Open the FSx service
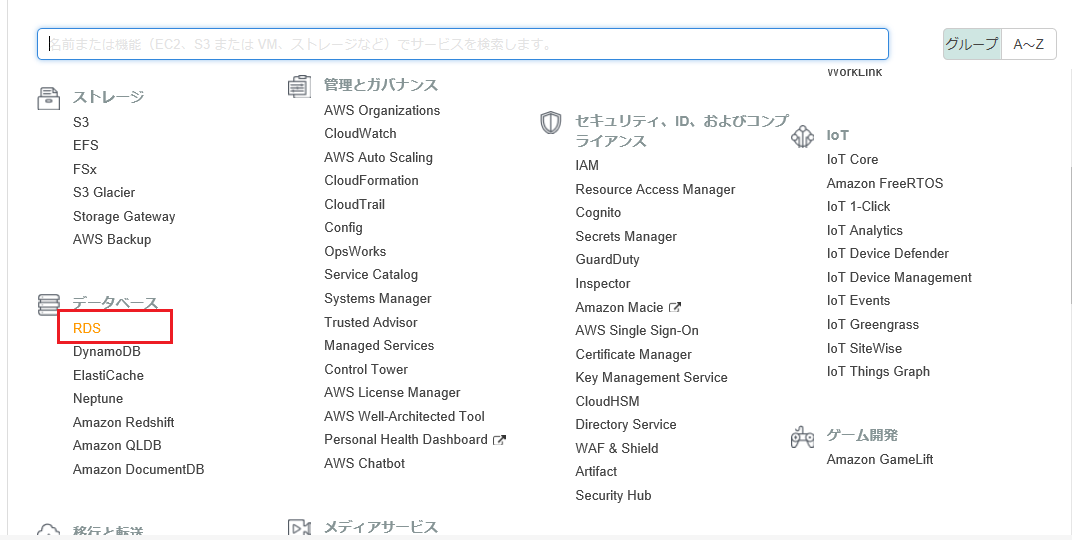The height and width of the screenshot is (540, 1072). point(85,170)
